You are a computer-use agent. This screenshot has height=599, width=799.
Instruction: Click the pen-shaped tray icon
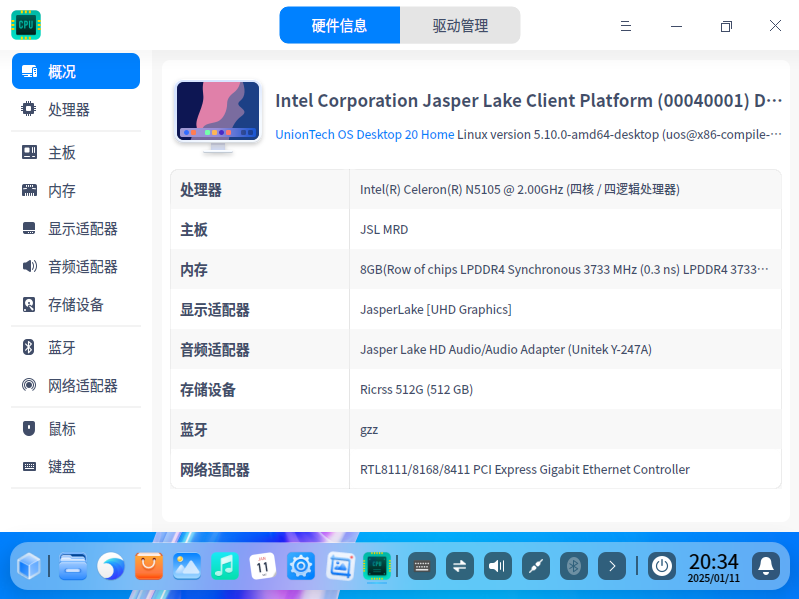click(536, 566)
